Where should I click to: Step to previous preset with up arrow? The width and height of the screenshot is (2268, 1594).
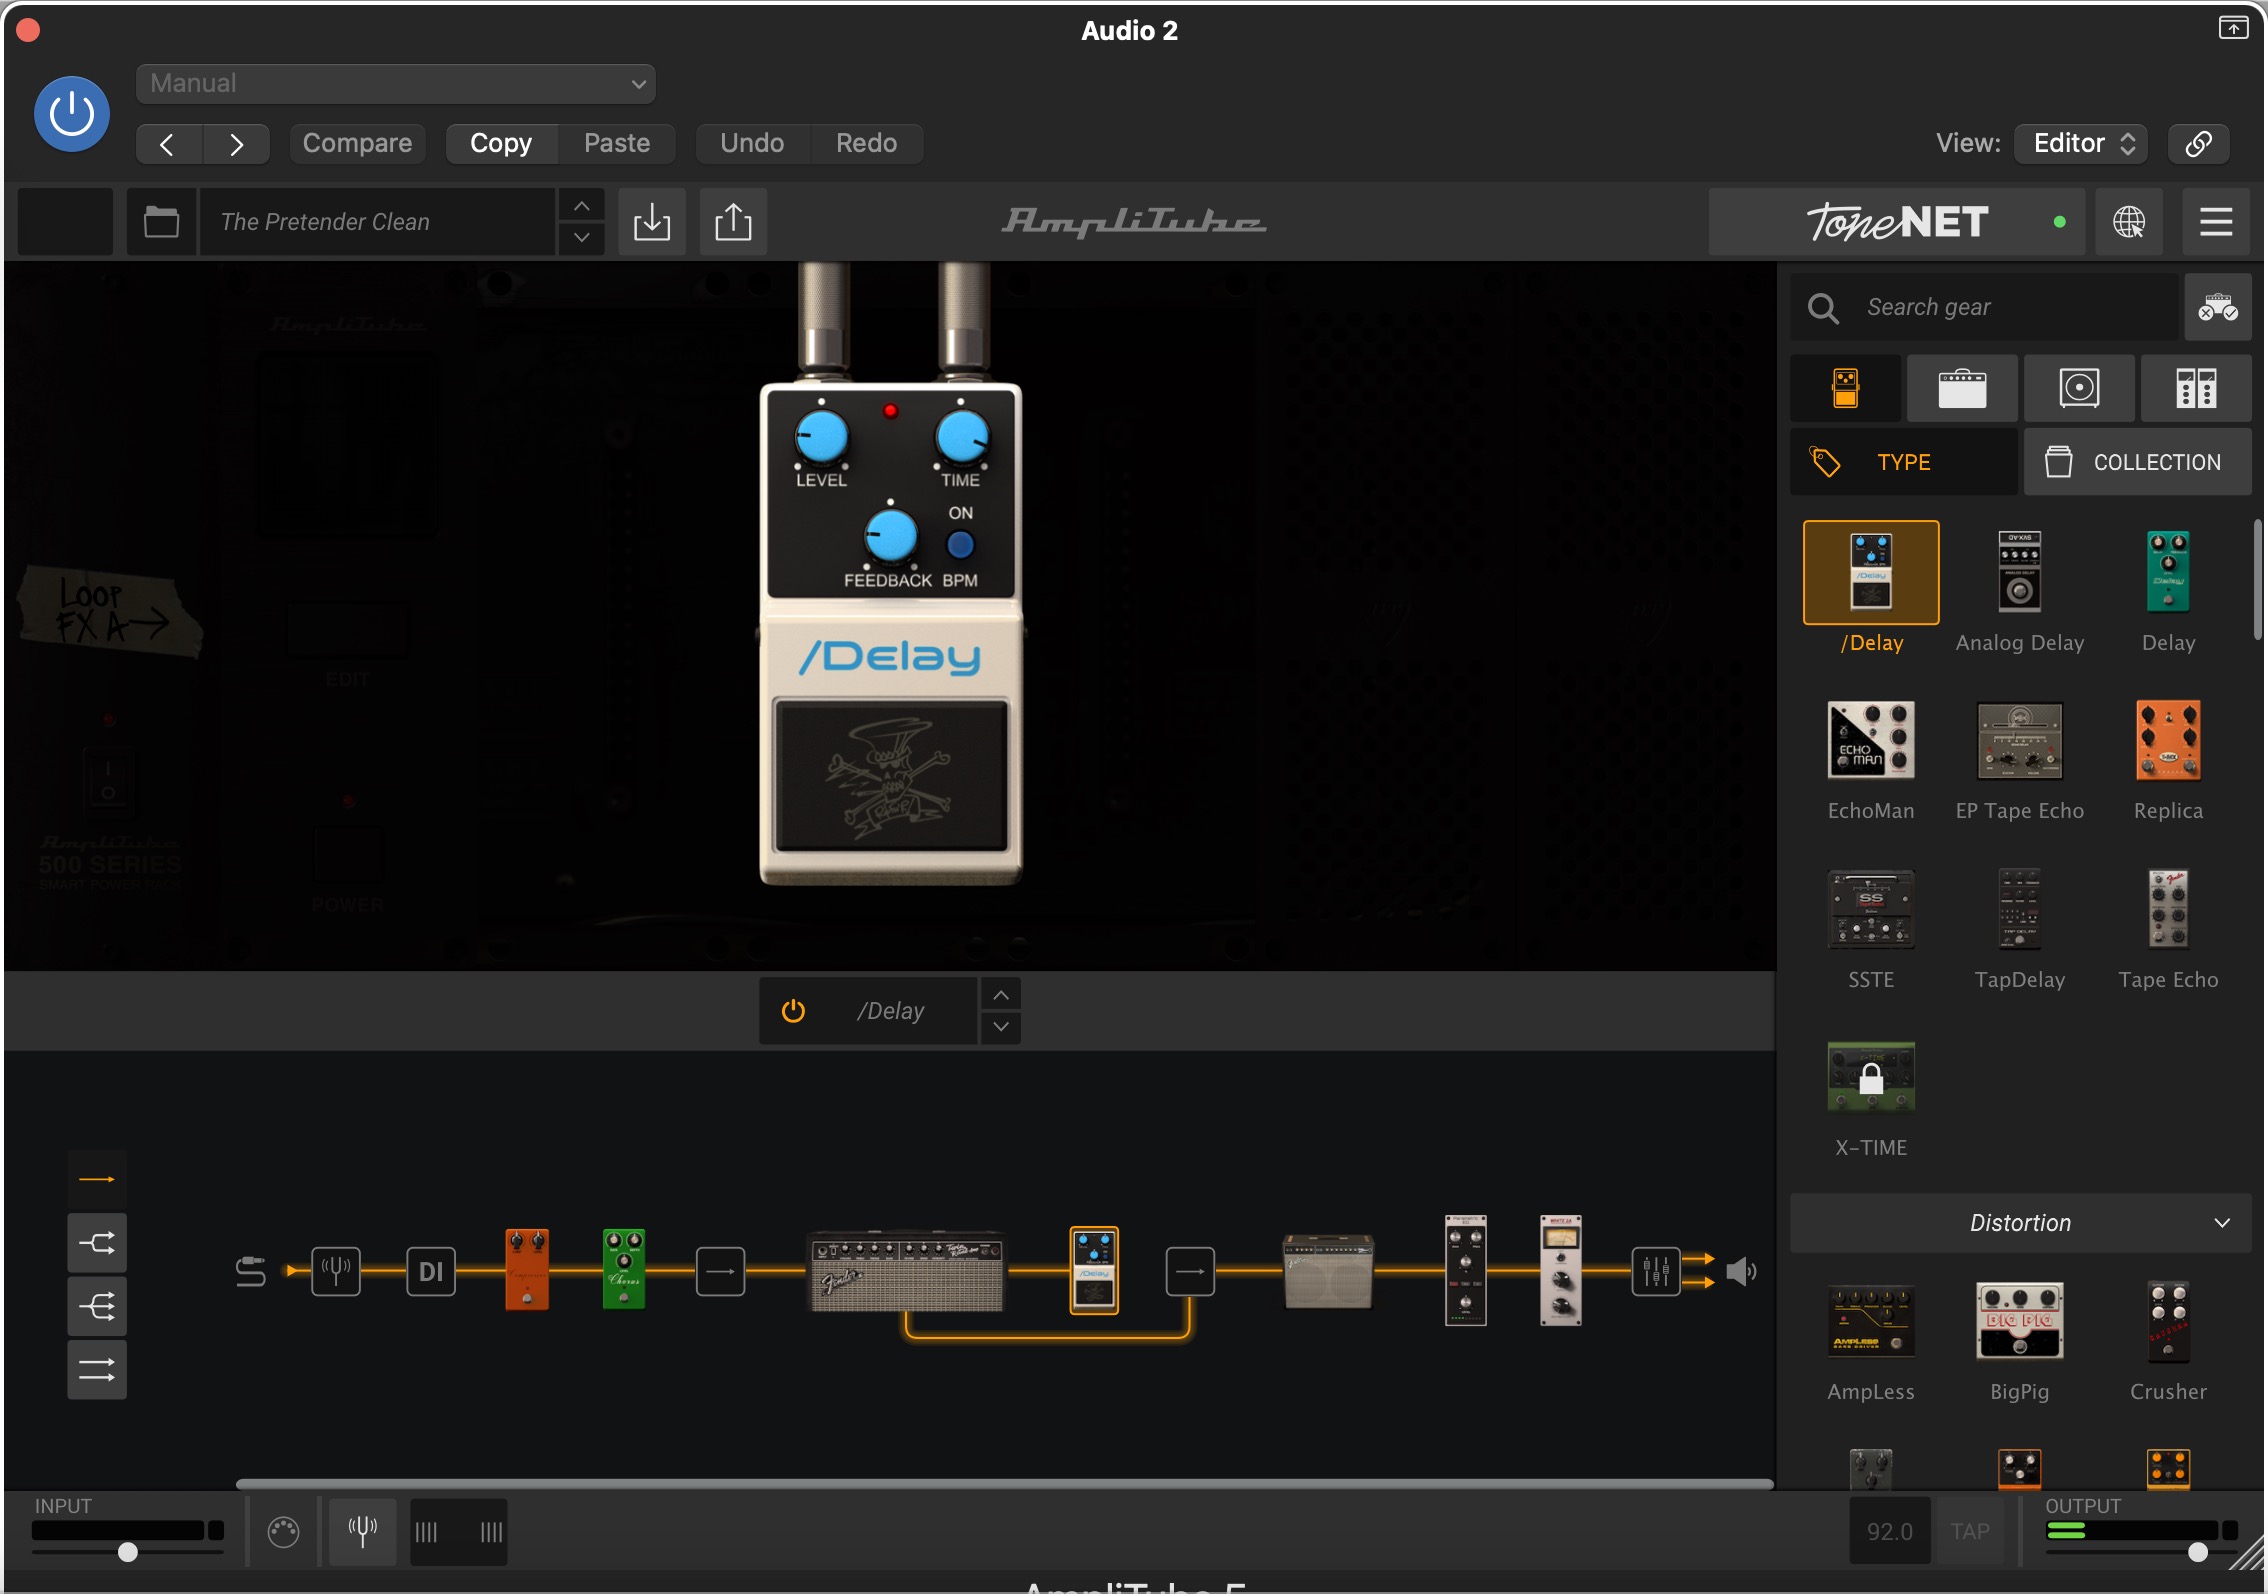click(x=581, y=206)
